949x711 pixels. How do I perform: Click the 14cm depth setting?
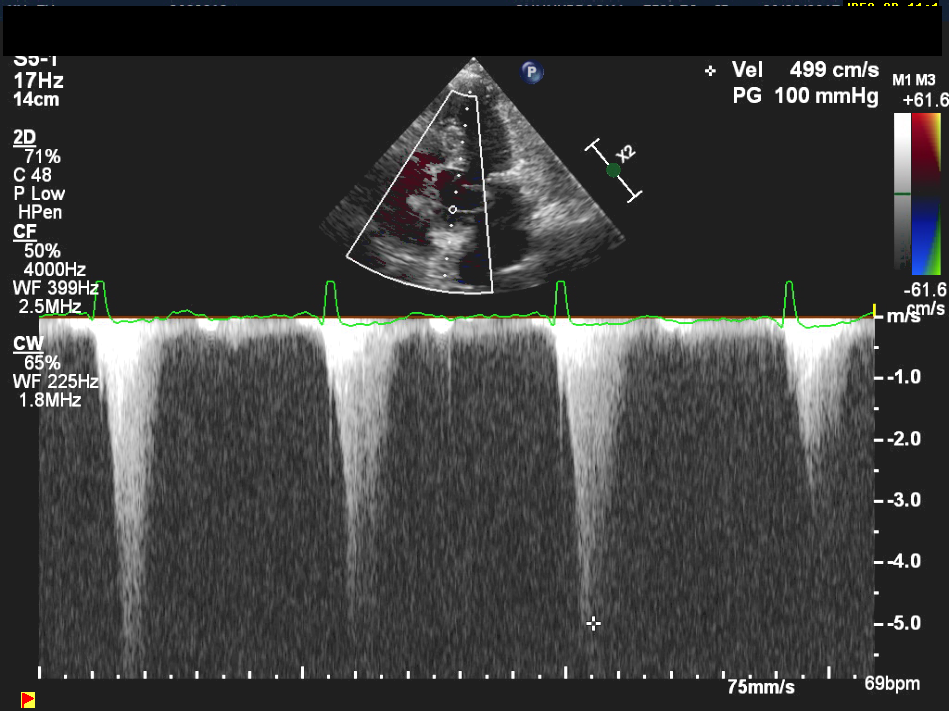pyautogui.click(x=37, y=100)
